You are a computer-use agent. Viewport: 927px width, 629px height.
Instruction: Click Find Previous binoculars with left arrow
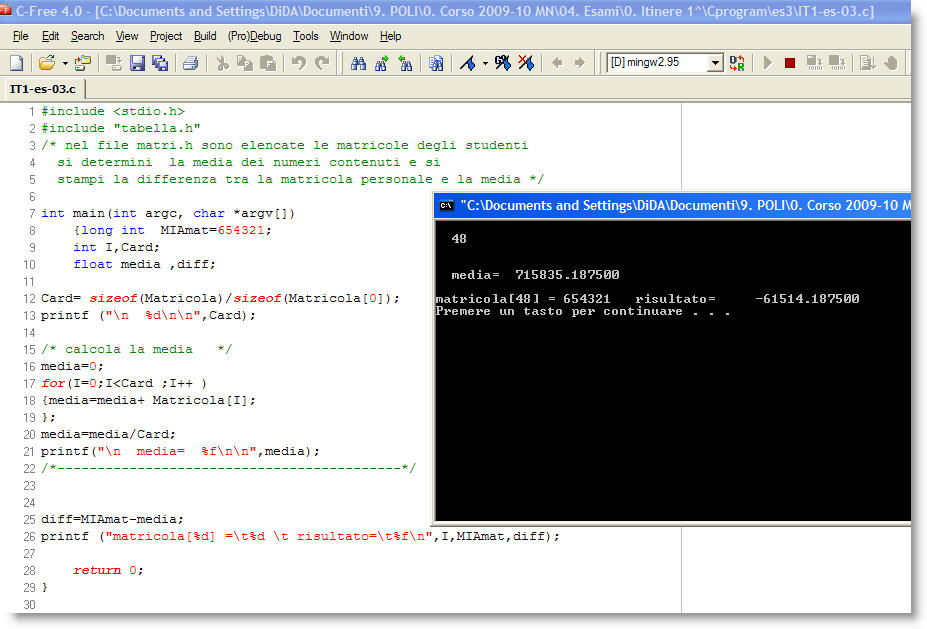click(406, 63)
